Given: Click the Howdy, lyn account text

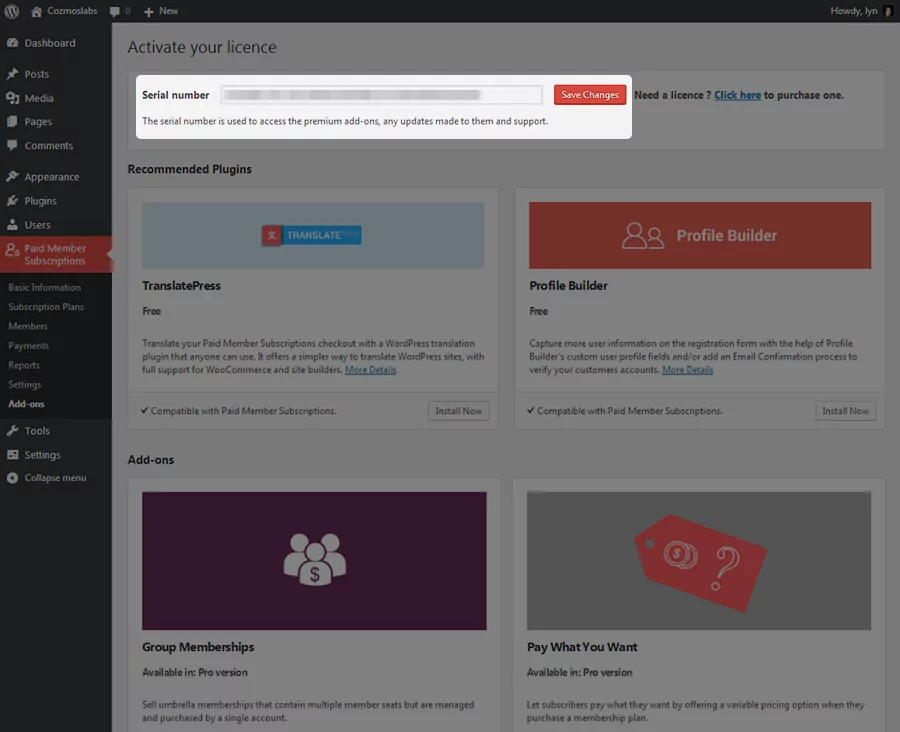Looking at the screenshot, I should click(854, 11).
